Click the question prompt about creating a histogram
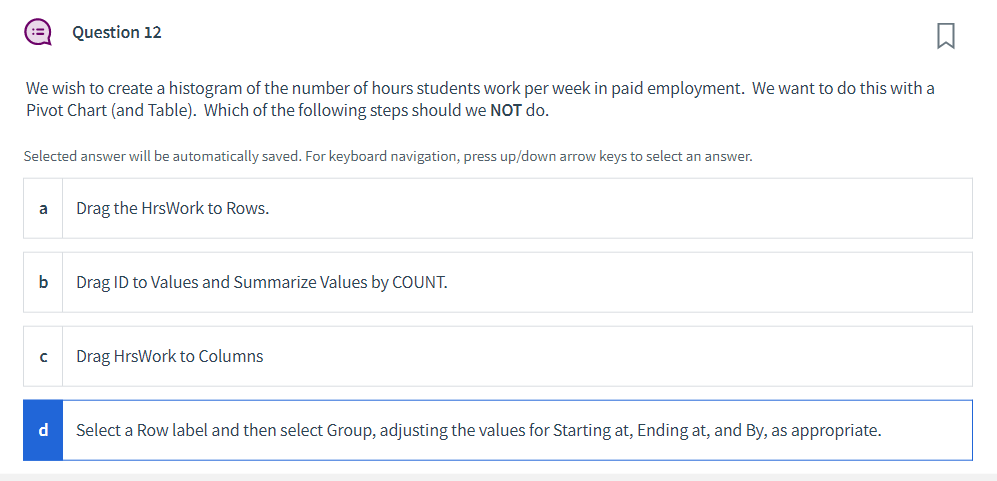This screenshot has height=481, width=997. click(480, 99)
